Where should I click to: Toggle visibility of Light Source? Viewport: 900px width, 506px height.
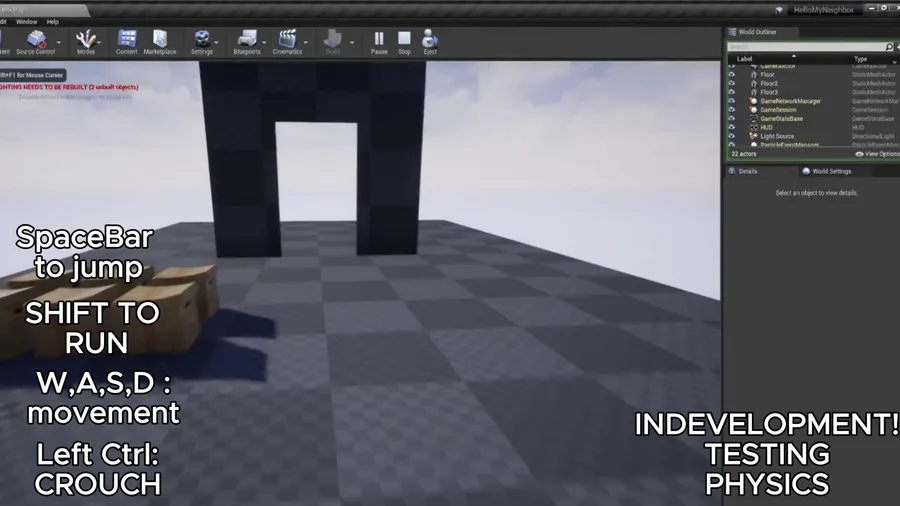point(732,136)
